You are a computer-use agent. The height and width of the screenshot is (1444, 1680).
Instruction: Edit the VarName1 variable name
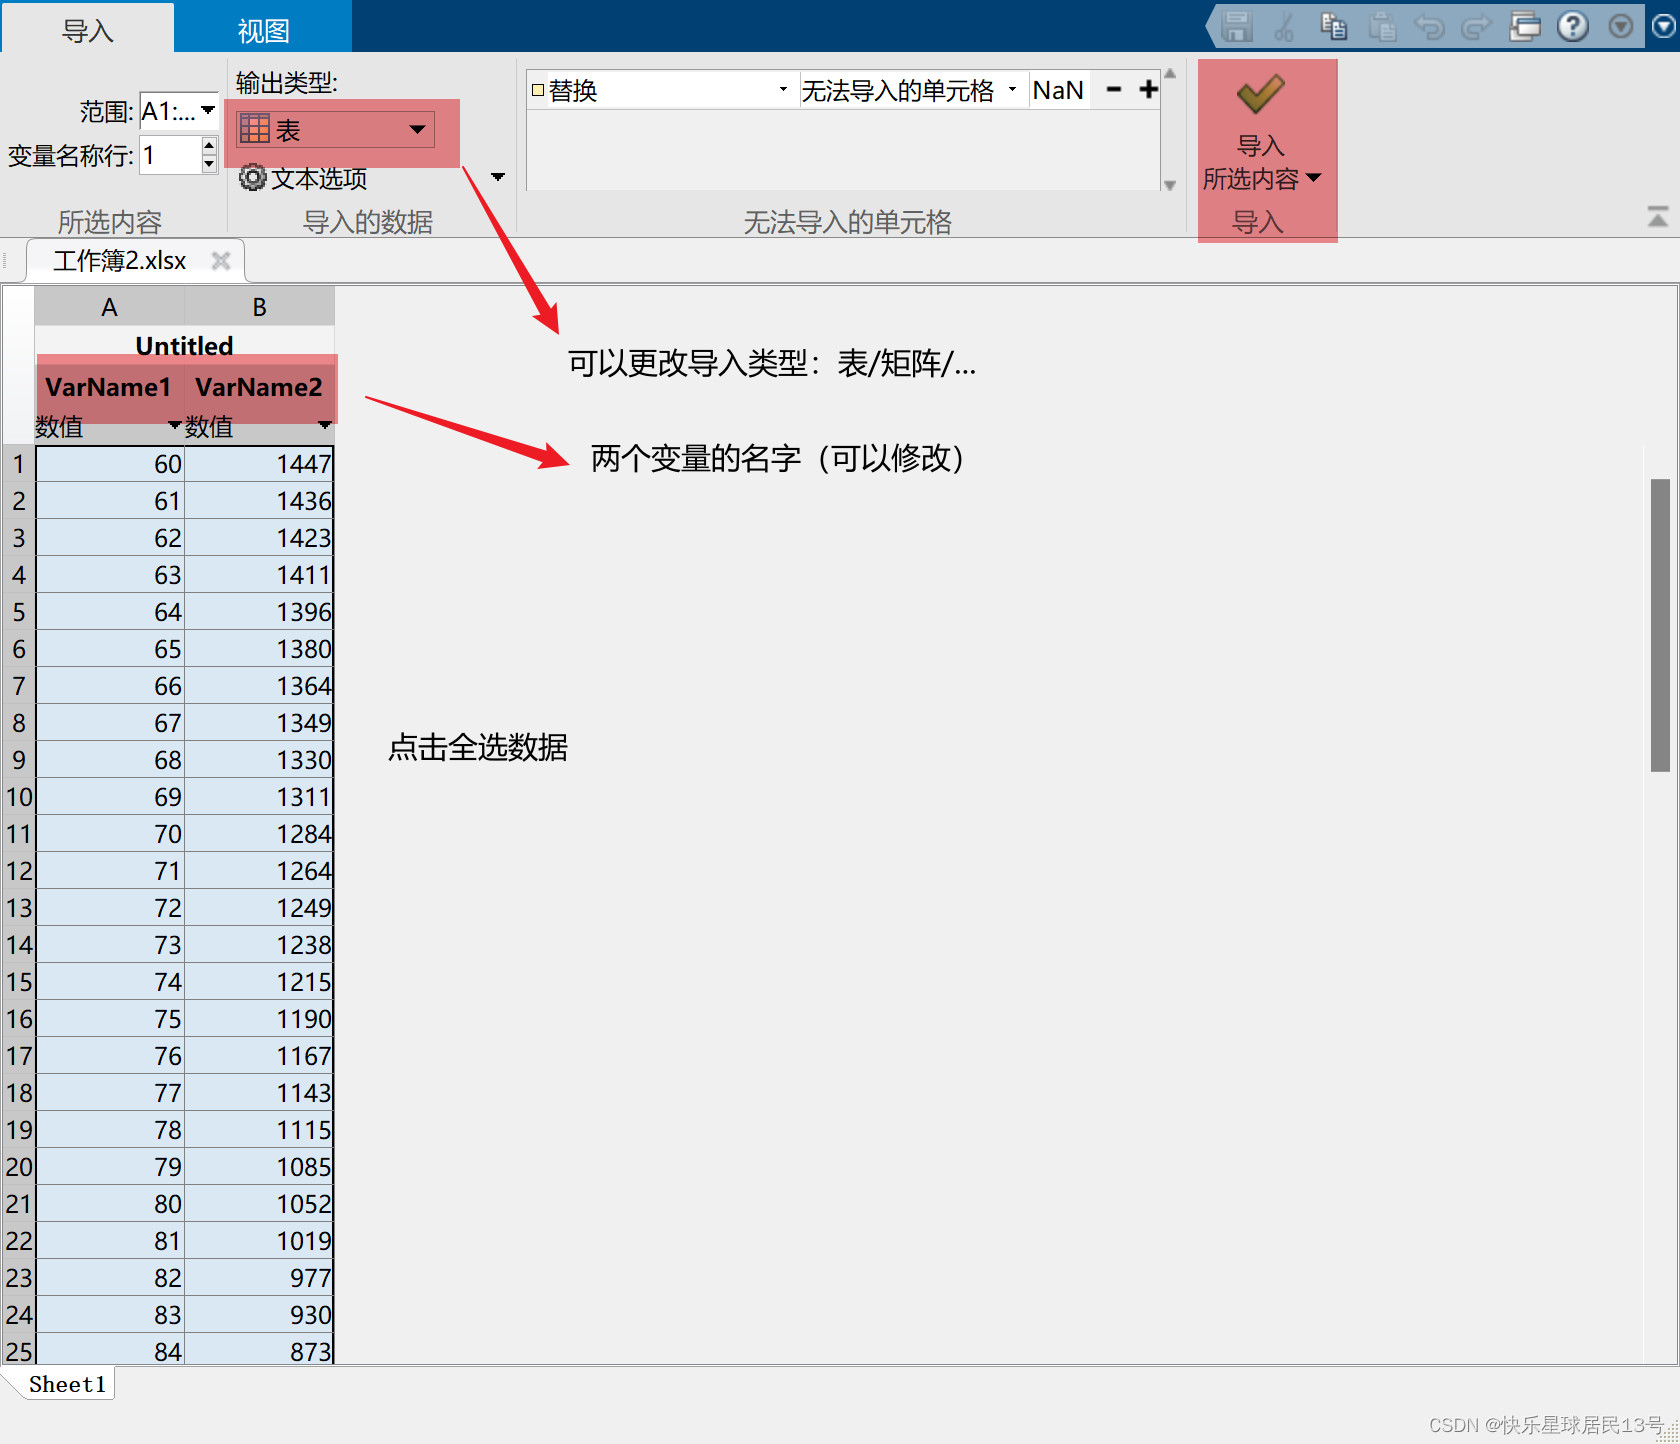109,387
